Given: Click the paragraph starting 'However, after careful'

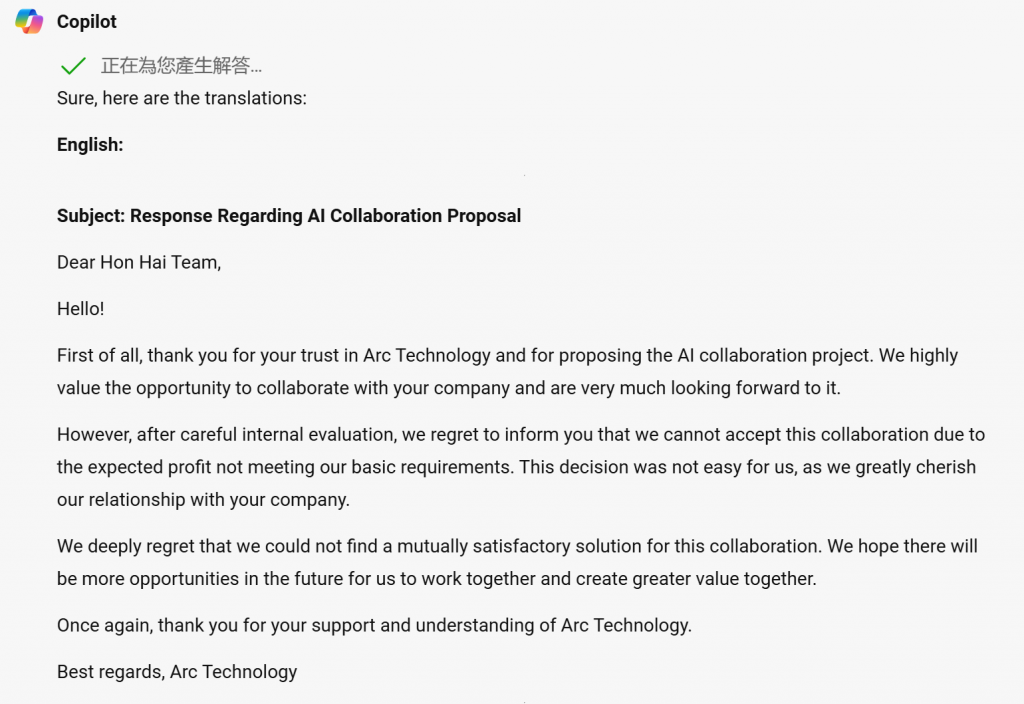Looking at the screenshot, I should [x=520, y=467].
